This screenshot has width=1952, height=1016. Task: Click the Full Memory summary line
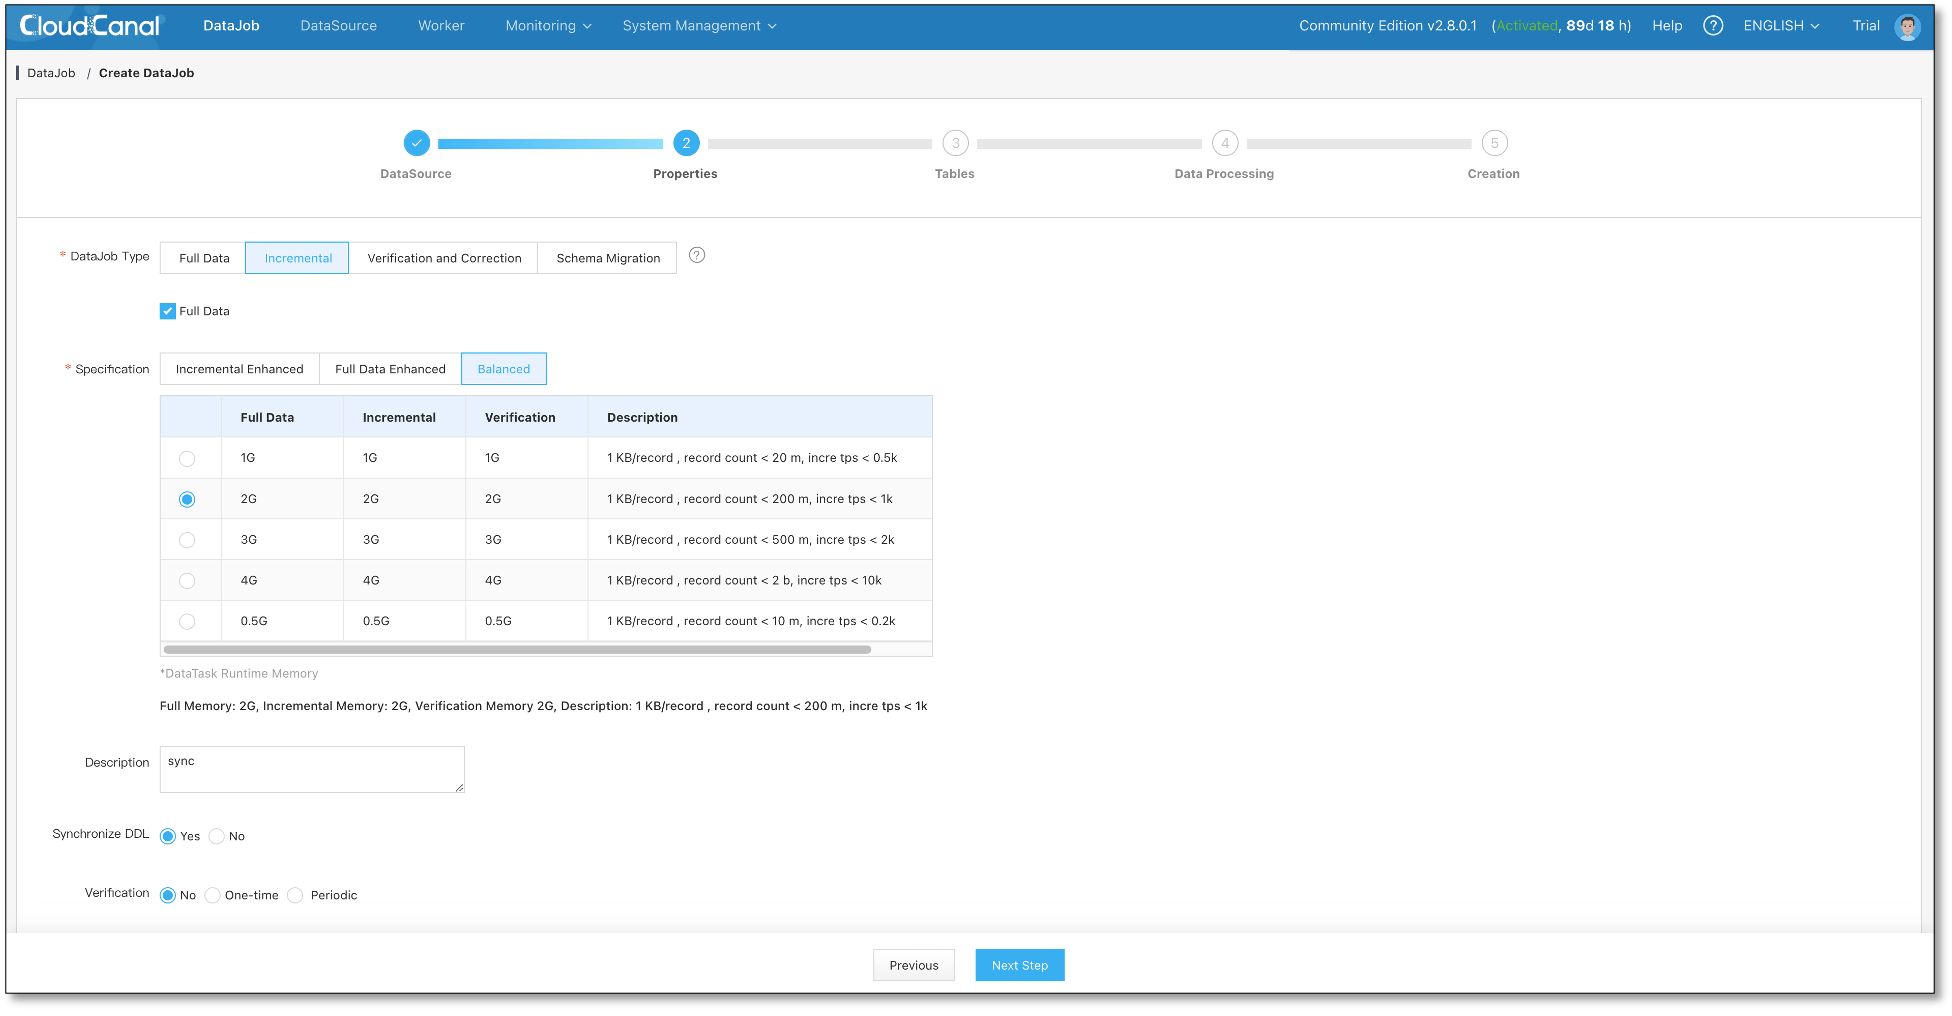click(x=544, y=706)
